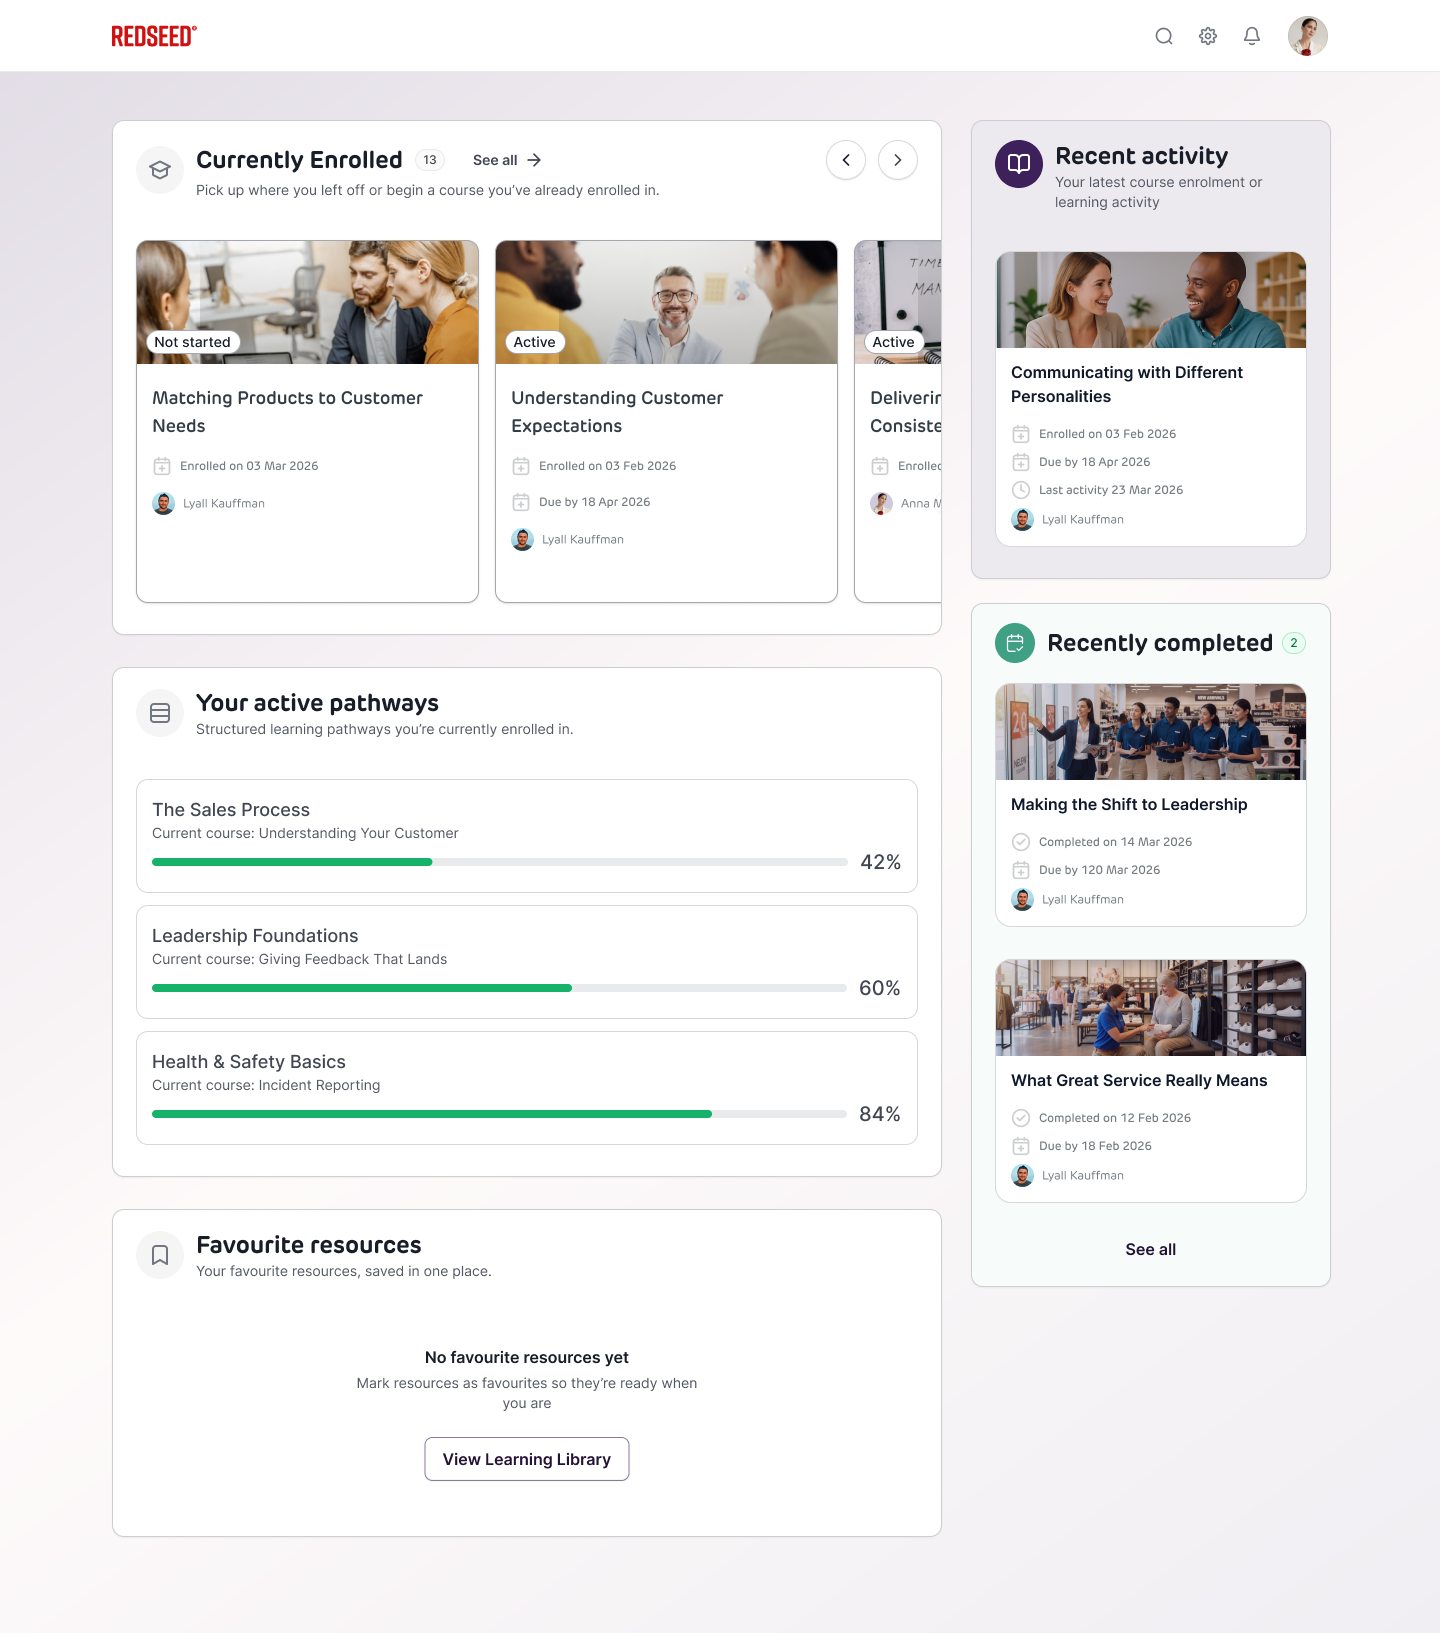Go to next enrolled courses with right chevron

tap(898, 160)
